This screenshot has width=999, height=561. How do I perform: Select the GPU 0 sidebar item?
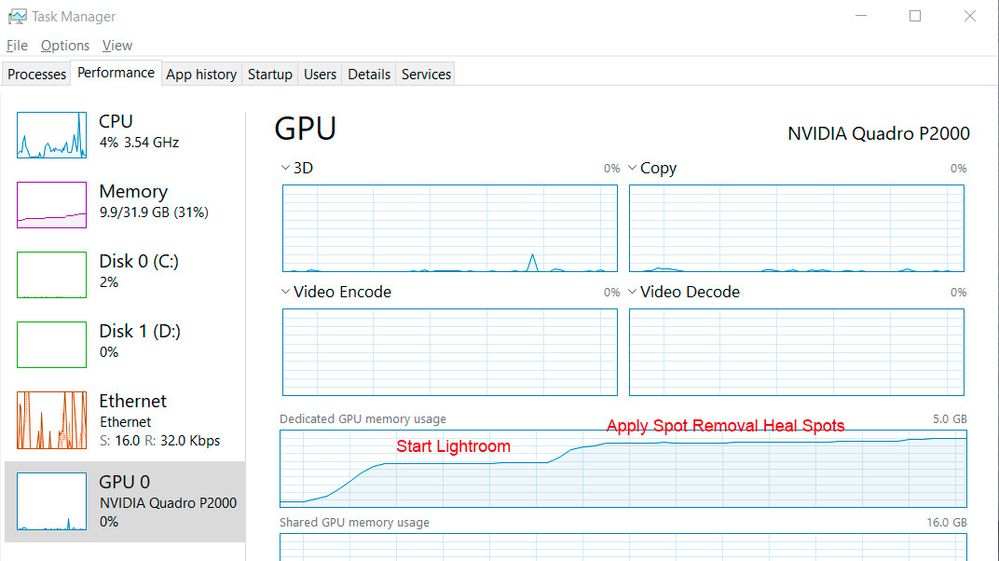tap(125, 501)
